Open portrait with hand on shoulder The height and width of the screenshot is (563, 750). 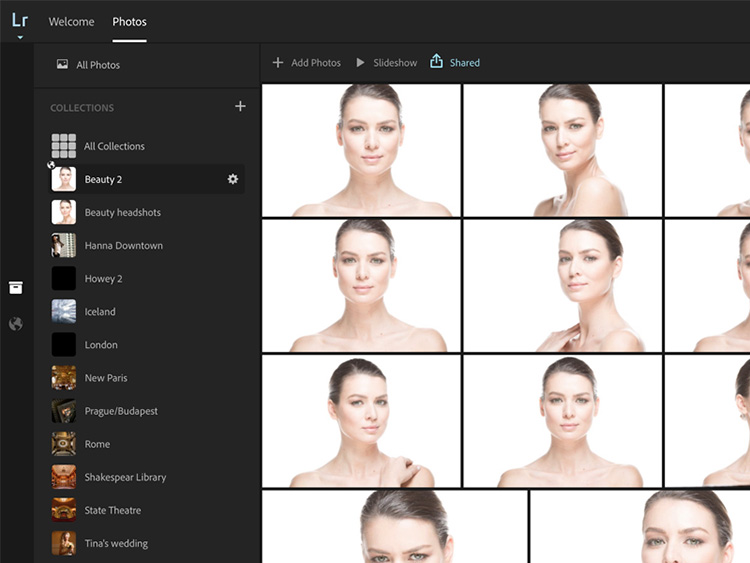click(361, 421)
